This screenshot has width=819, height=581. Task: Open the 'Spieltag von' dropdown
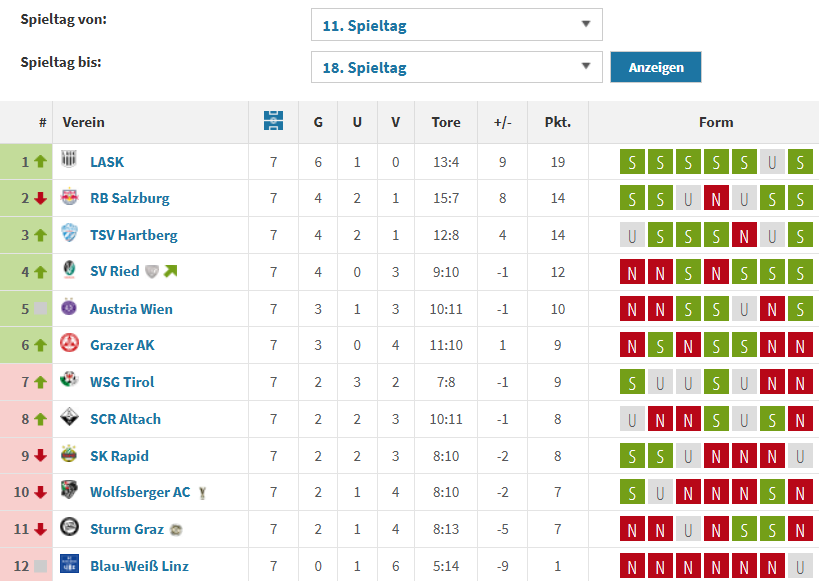pos(456,25)
